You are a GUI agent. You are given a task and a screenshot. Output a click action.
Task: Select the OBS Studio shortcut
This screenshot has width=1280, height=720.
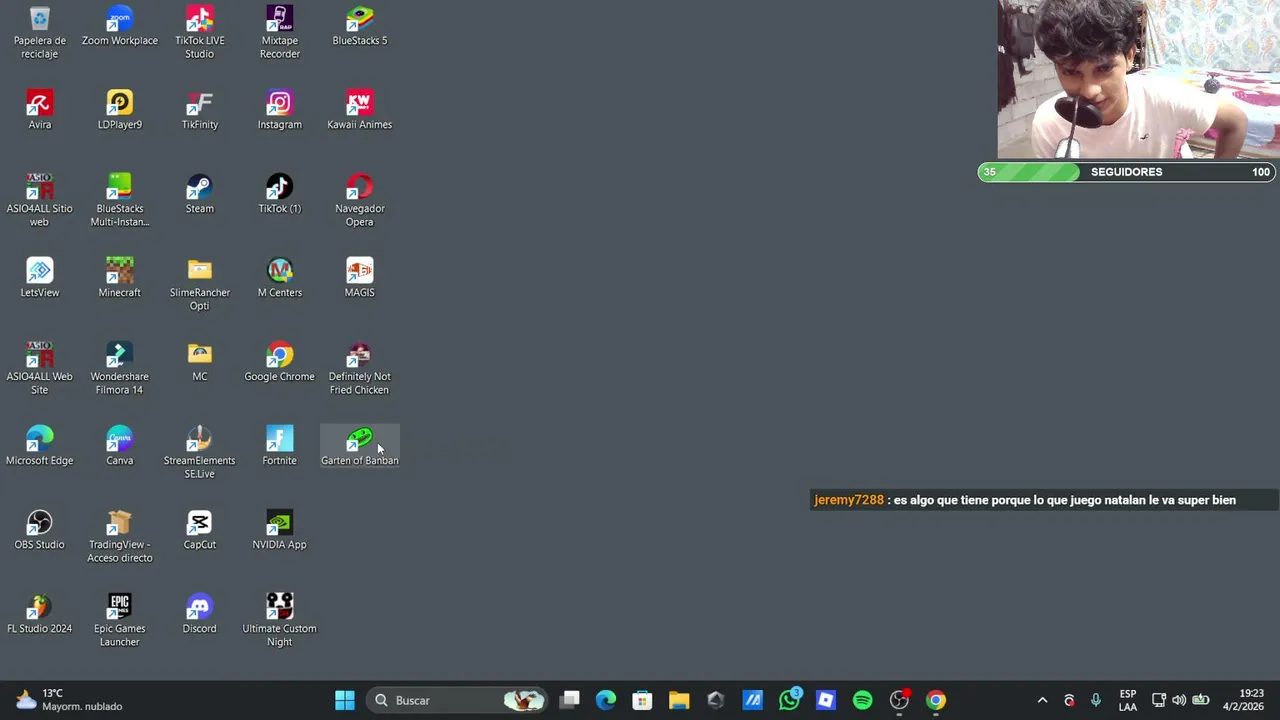(40, 530)
